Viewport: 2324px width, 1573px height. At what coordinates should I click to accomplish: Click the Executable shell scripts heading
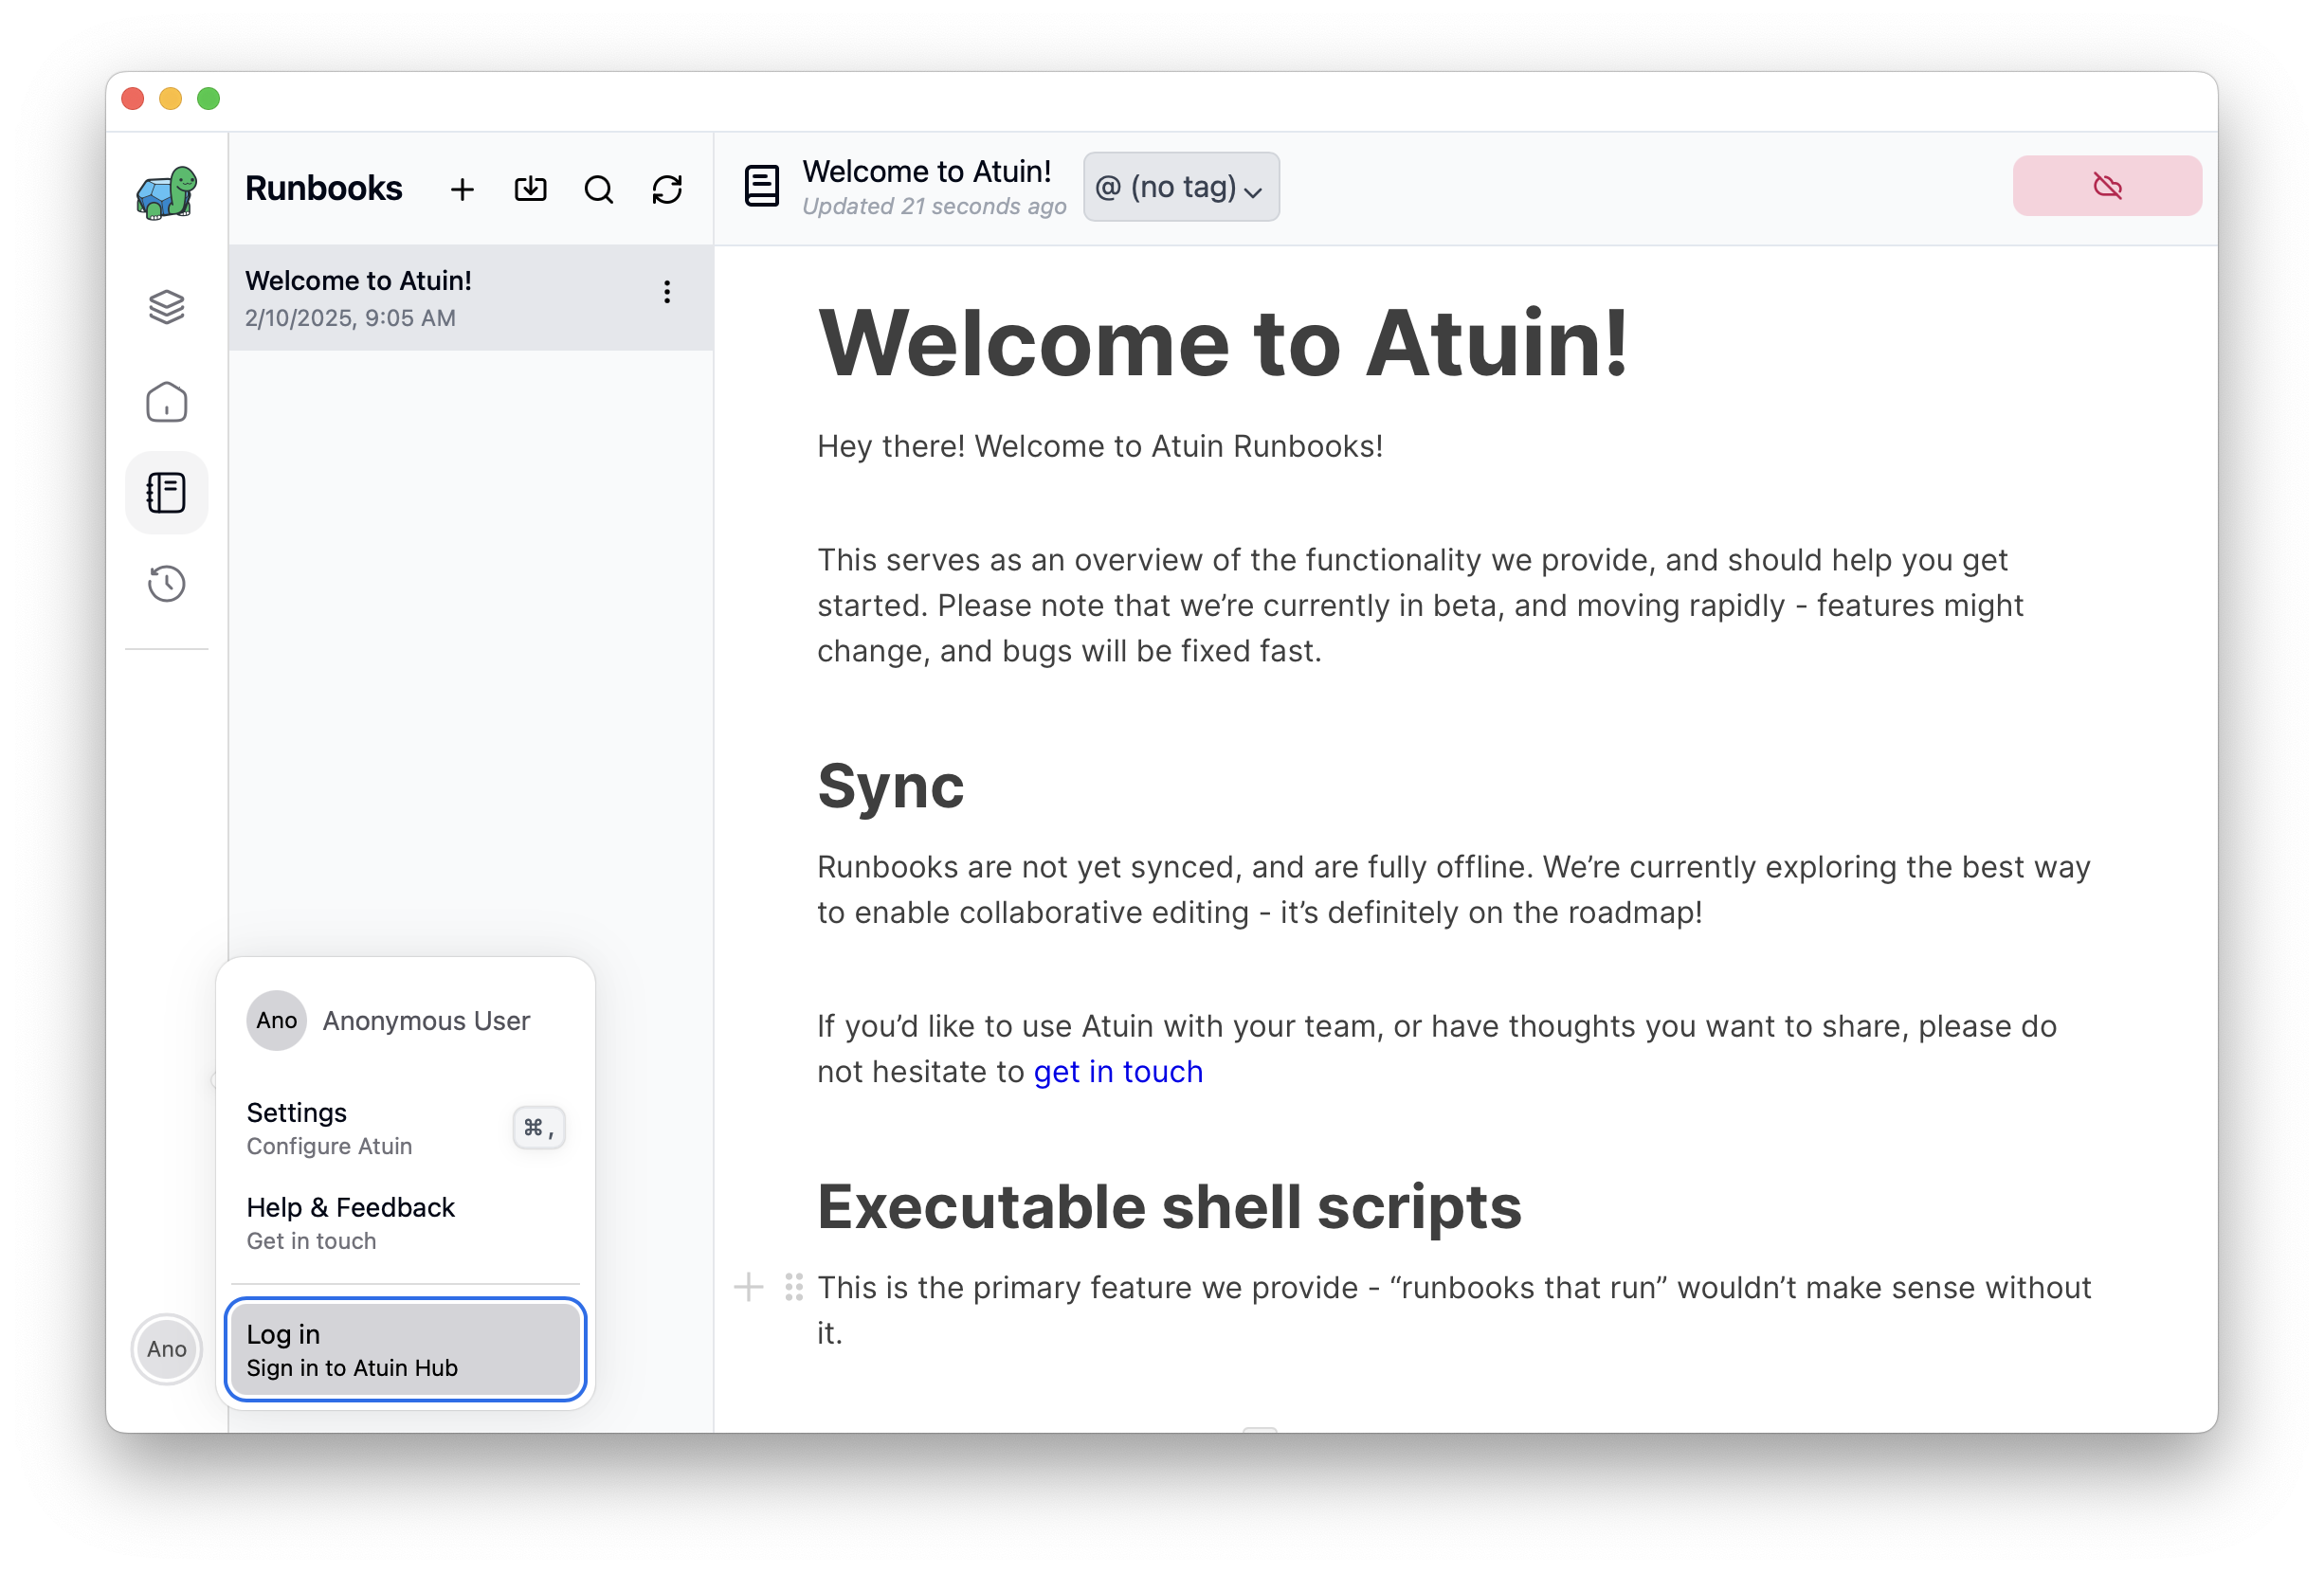click(1169, 1206)
